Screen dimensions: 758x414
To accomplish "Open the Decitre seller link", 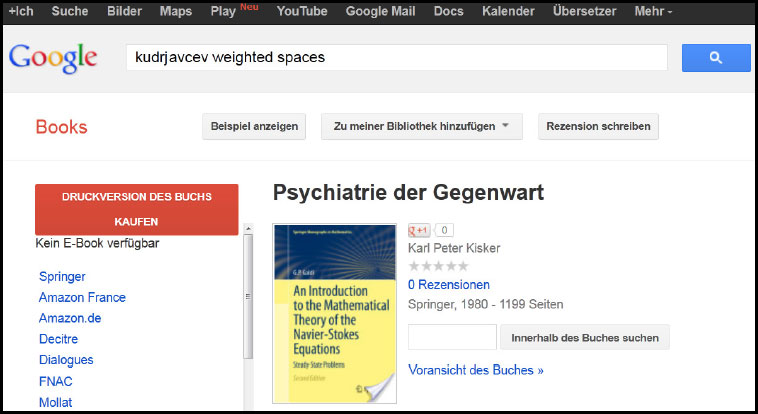I will [x=58, y=339].
